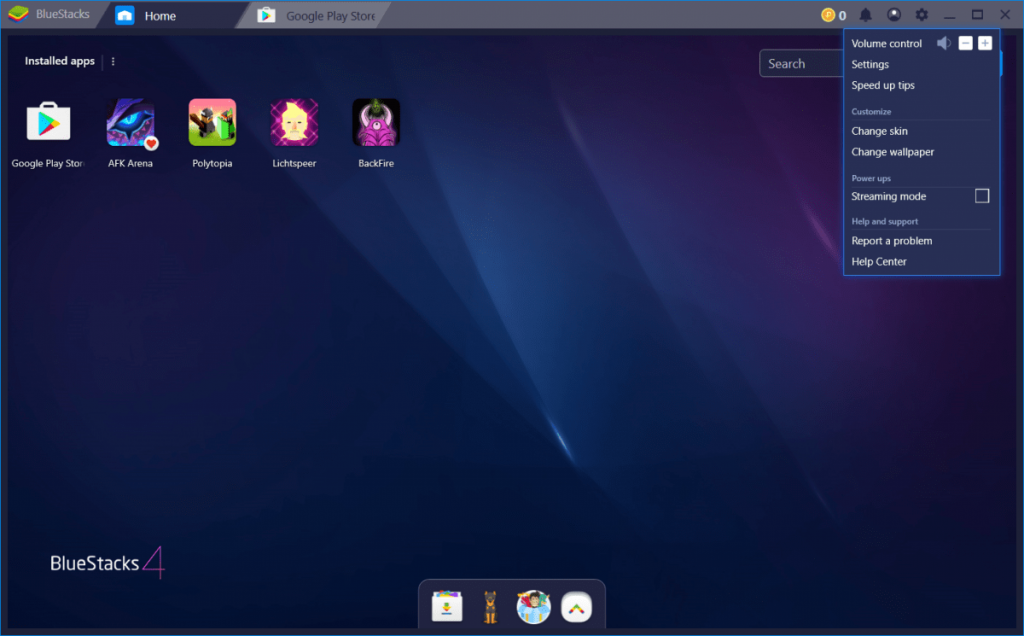Click the BlueStacks logo in title bar
Viewport: 1024px width, 636px height.
point(18,14)
